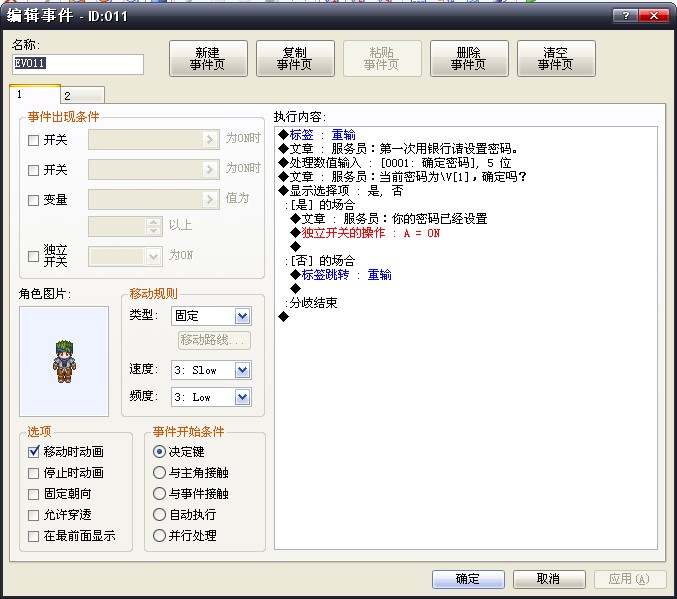Uncheck 移动时动画 option
The width and height of the screenshot is (677, 599).
pyautogui.click(x=33, y=452)
